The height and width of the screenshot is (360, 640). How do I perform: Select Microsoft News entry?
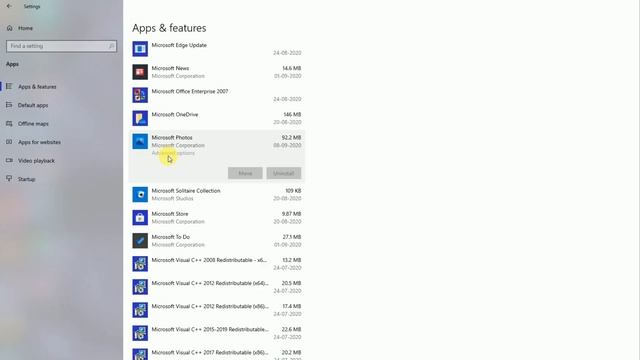(217, 72)
